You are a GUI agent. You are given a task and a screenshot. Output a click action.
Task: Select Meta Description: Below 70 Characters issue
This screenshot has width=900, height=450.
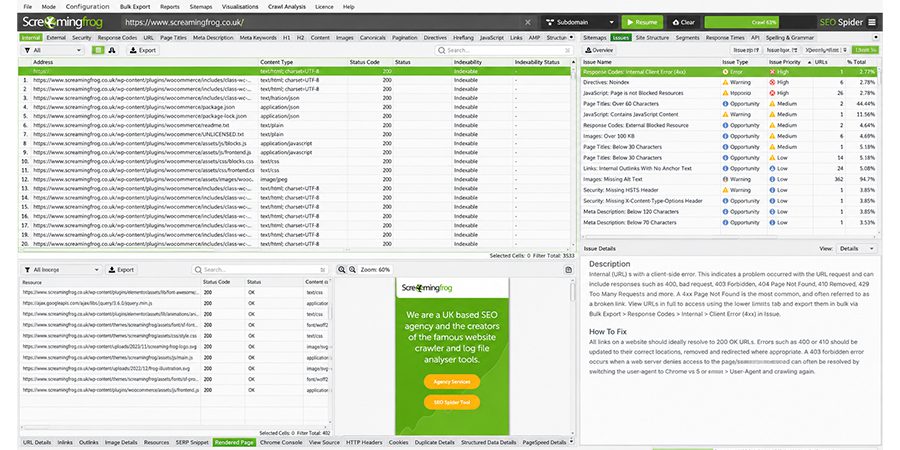pyautogui.click(x=729, y=222)
